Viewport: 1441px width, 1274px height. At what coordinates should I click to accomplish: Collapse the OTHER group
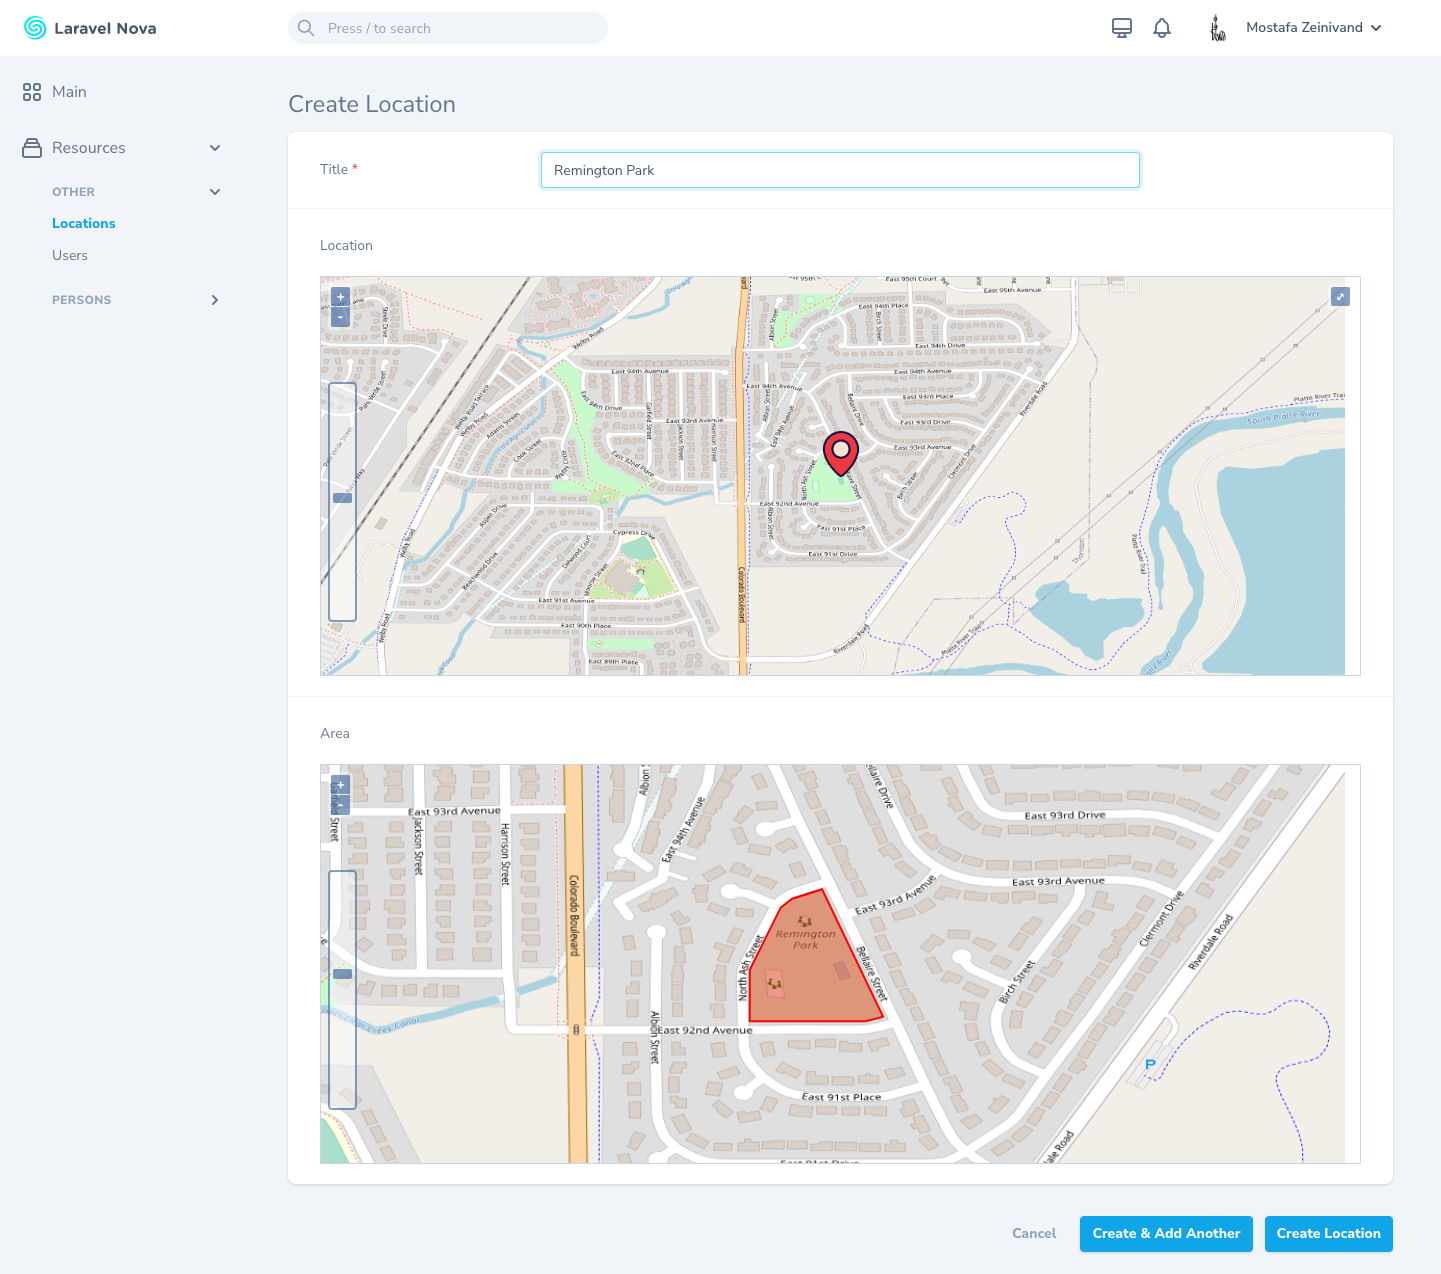point(215,192)
